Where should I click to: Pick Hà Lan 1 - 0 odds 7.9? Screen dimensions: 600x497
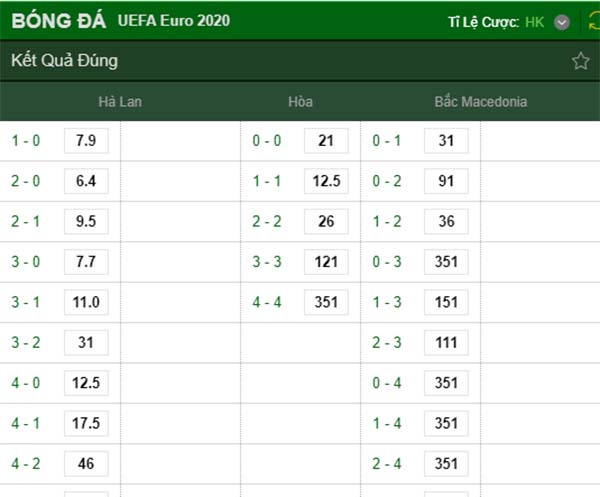click(86, 141)
